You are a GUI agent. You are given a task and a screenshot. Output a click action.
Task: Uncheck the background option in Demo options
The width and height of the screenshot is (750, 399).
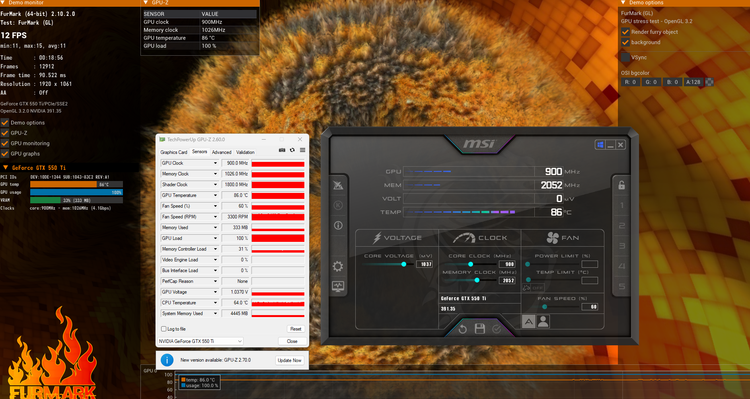625,42
